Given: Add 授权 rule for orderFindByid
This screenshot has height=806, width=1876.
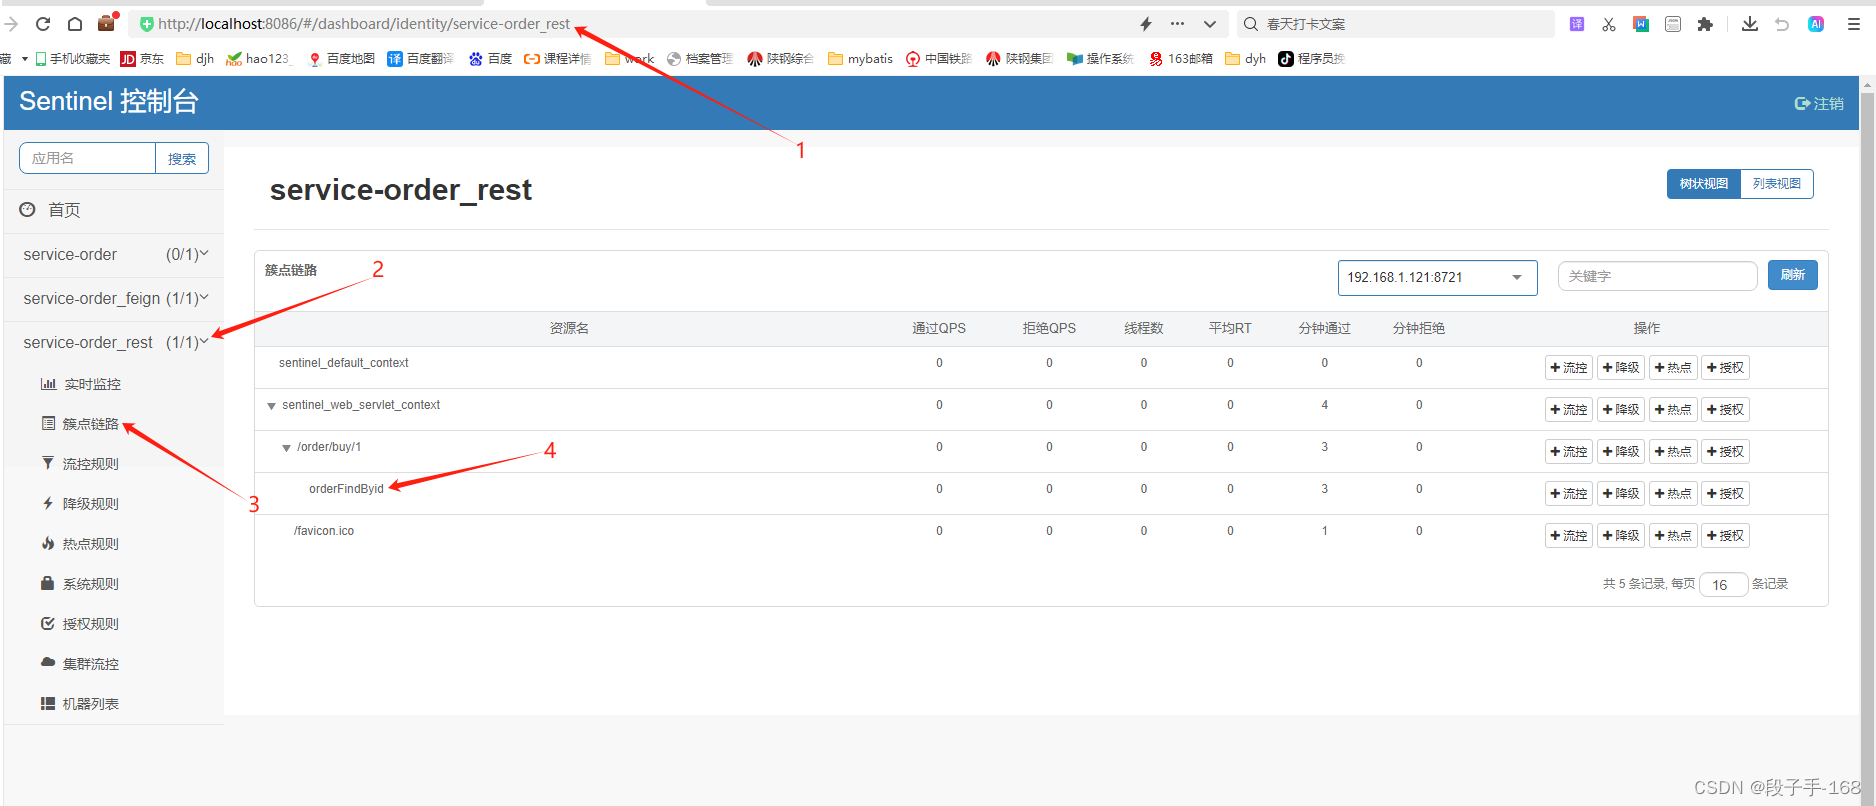Looking at the screenshot, I should (x=1725, y=494).
